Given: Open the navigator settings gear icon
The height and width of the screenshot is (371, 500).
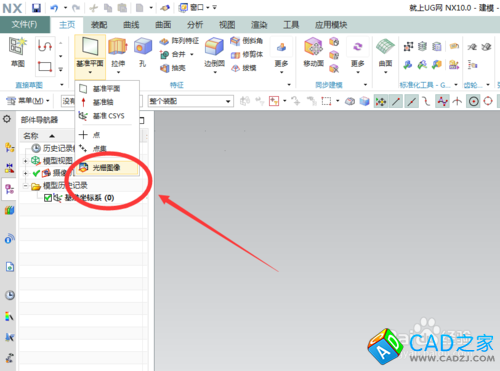Looking at the screenshot, I should tap(7, 119).
